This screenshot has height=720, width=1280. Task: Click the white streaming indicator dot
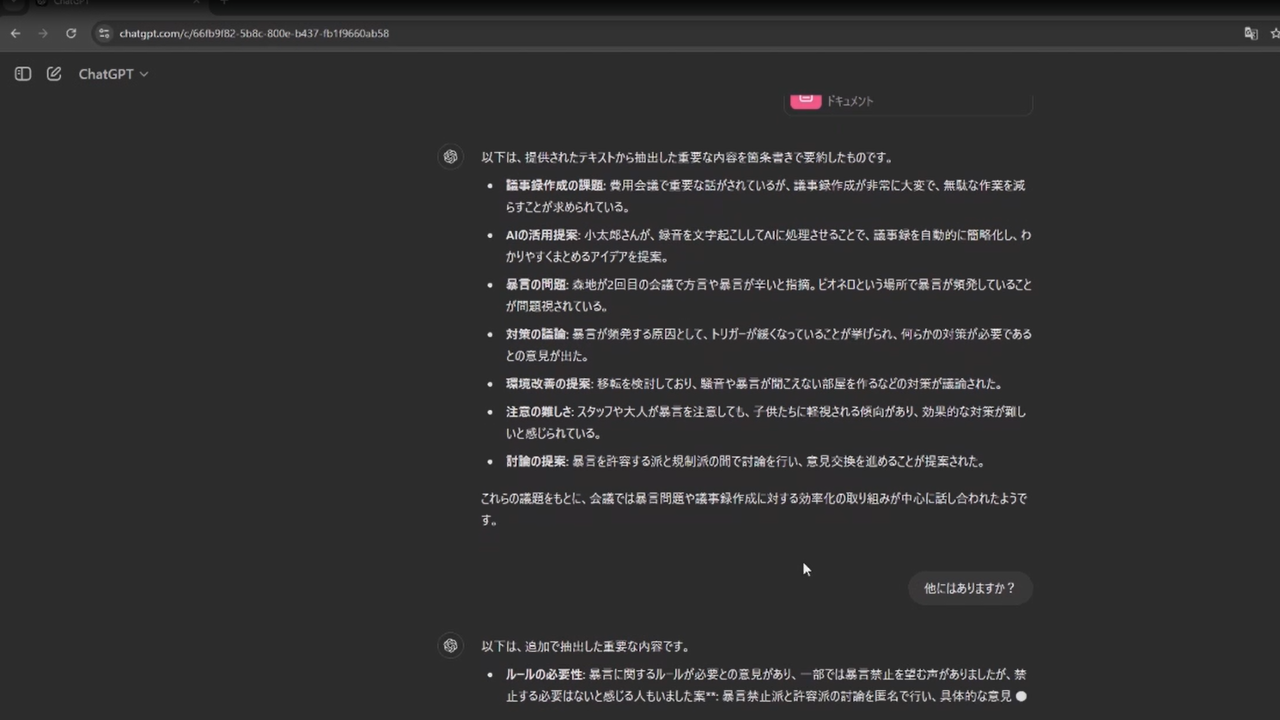point(1021,696)
